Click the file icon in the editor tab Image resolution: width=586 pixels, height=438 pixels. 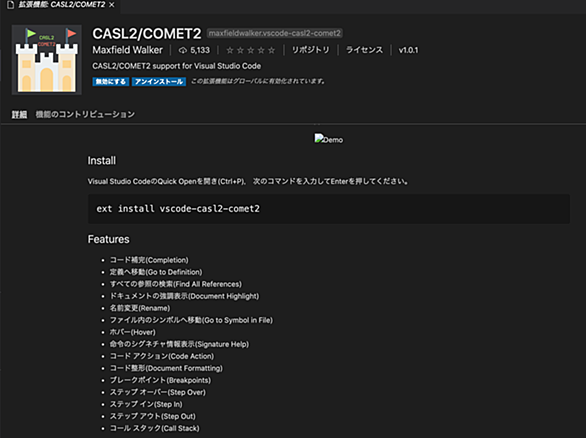click(11, 5)
